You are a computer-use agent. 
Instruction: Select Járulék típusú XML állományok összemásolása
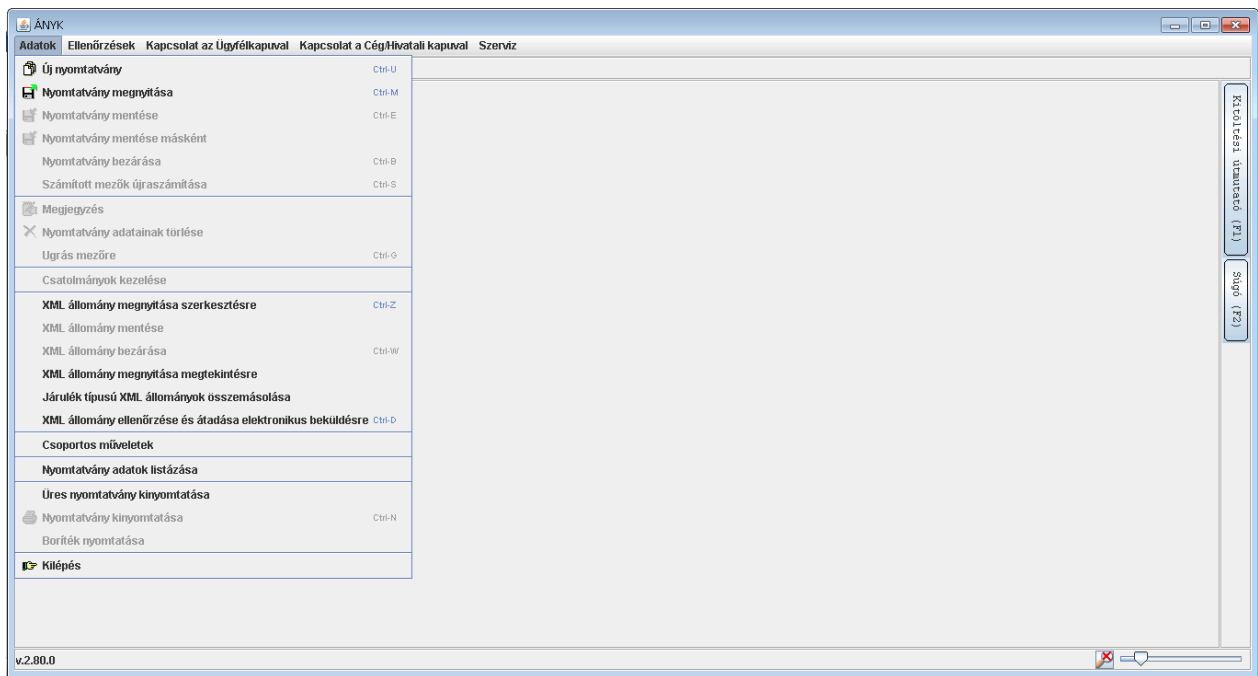(214, 397)
